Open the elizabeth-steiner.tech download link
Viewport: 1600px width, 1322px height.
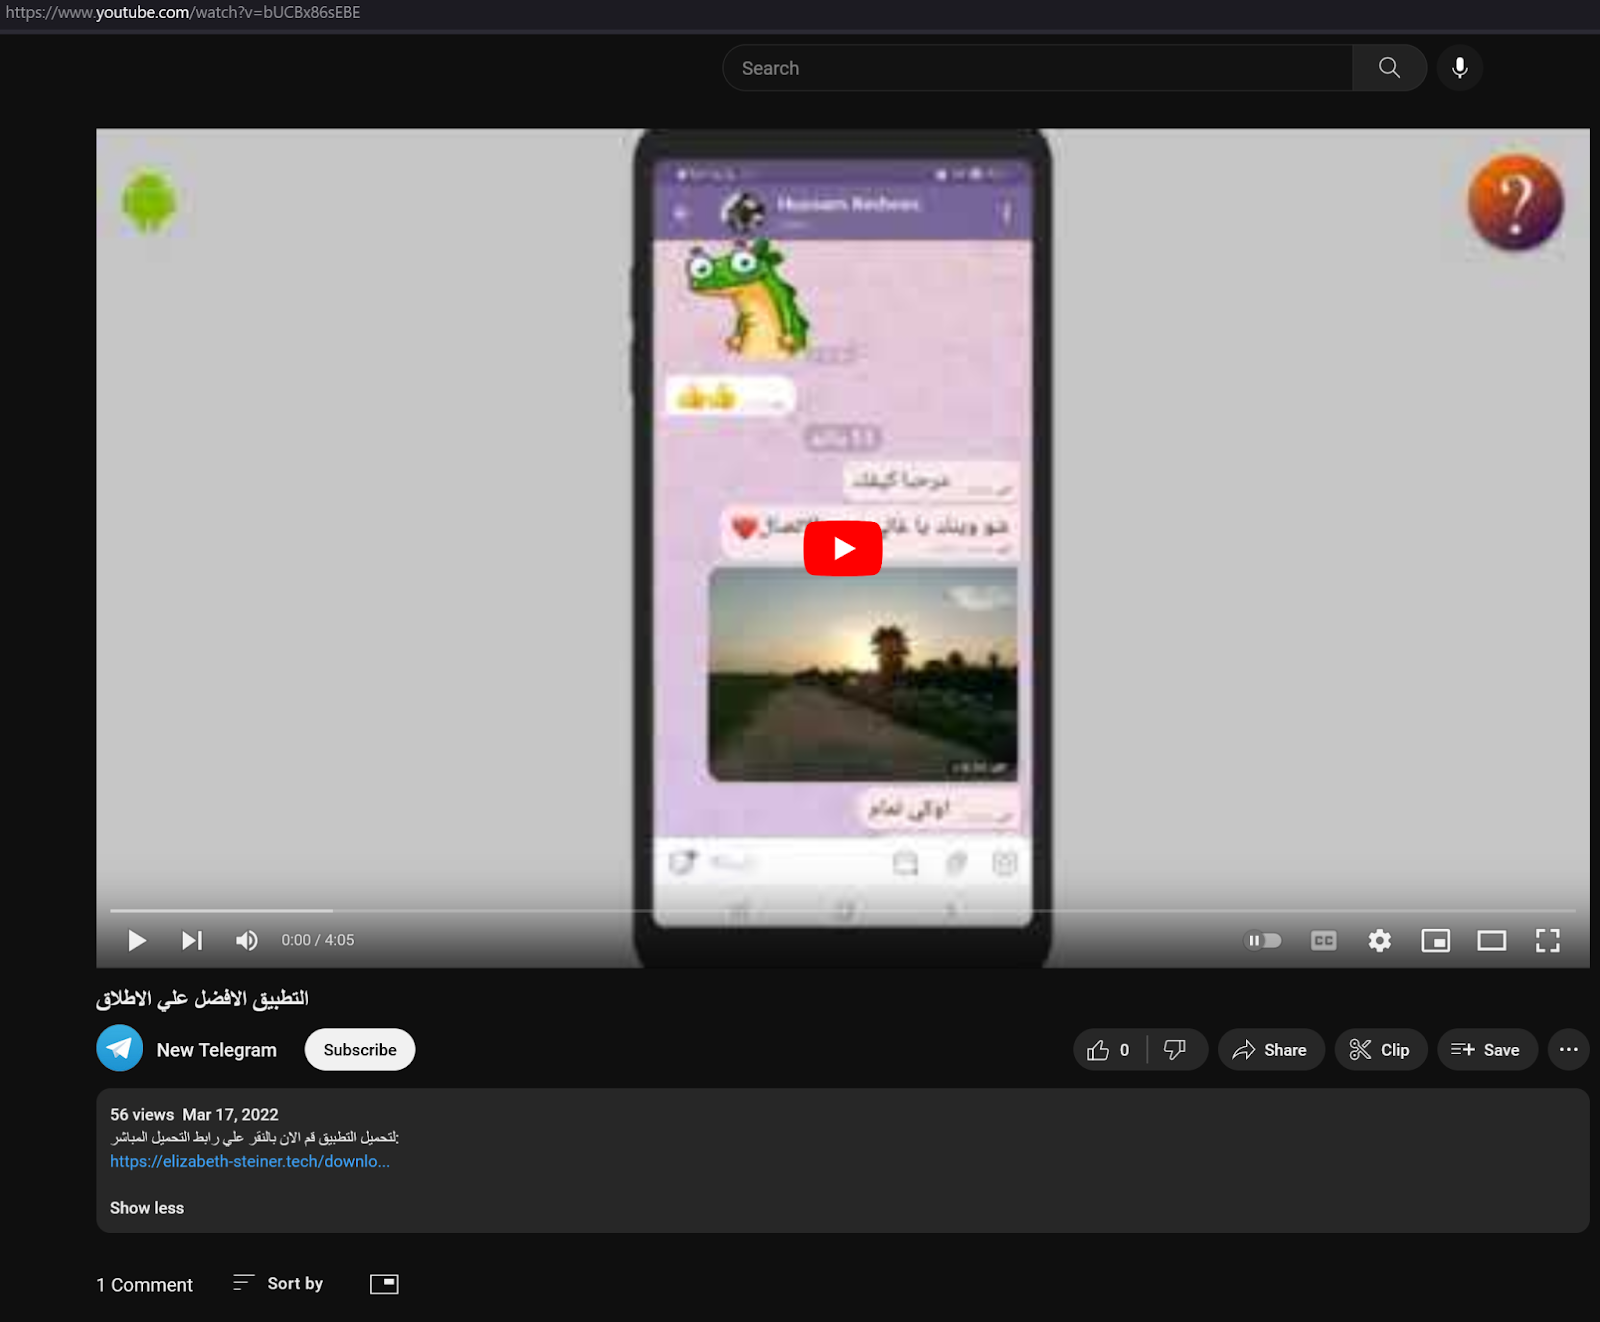(x=250, y=1161)
